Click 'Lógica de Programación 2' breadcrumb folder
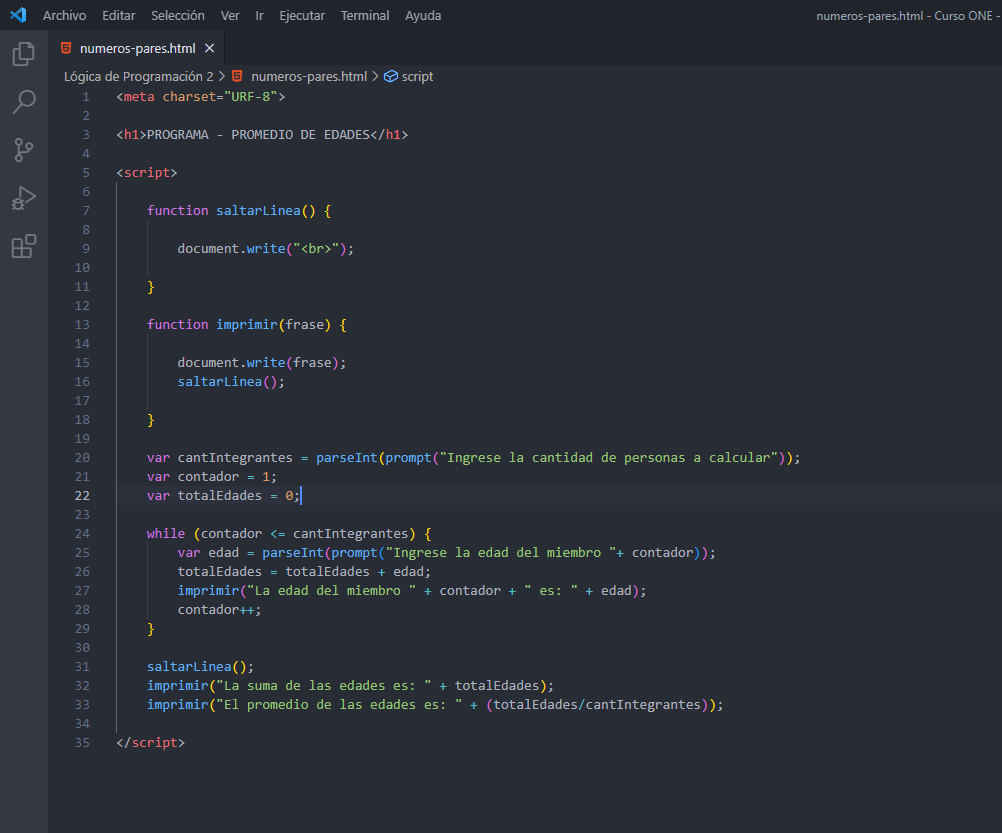1002x833 pixels. point(139,76)
